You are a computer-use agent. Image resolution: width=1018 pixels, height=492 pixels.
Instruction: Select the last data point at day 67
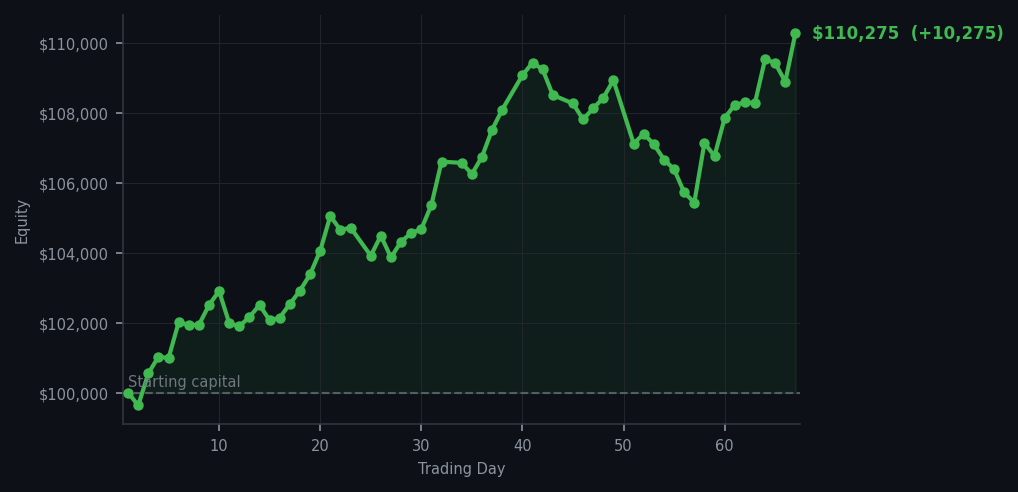[x=795, y=34]
